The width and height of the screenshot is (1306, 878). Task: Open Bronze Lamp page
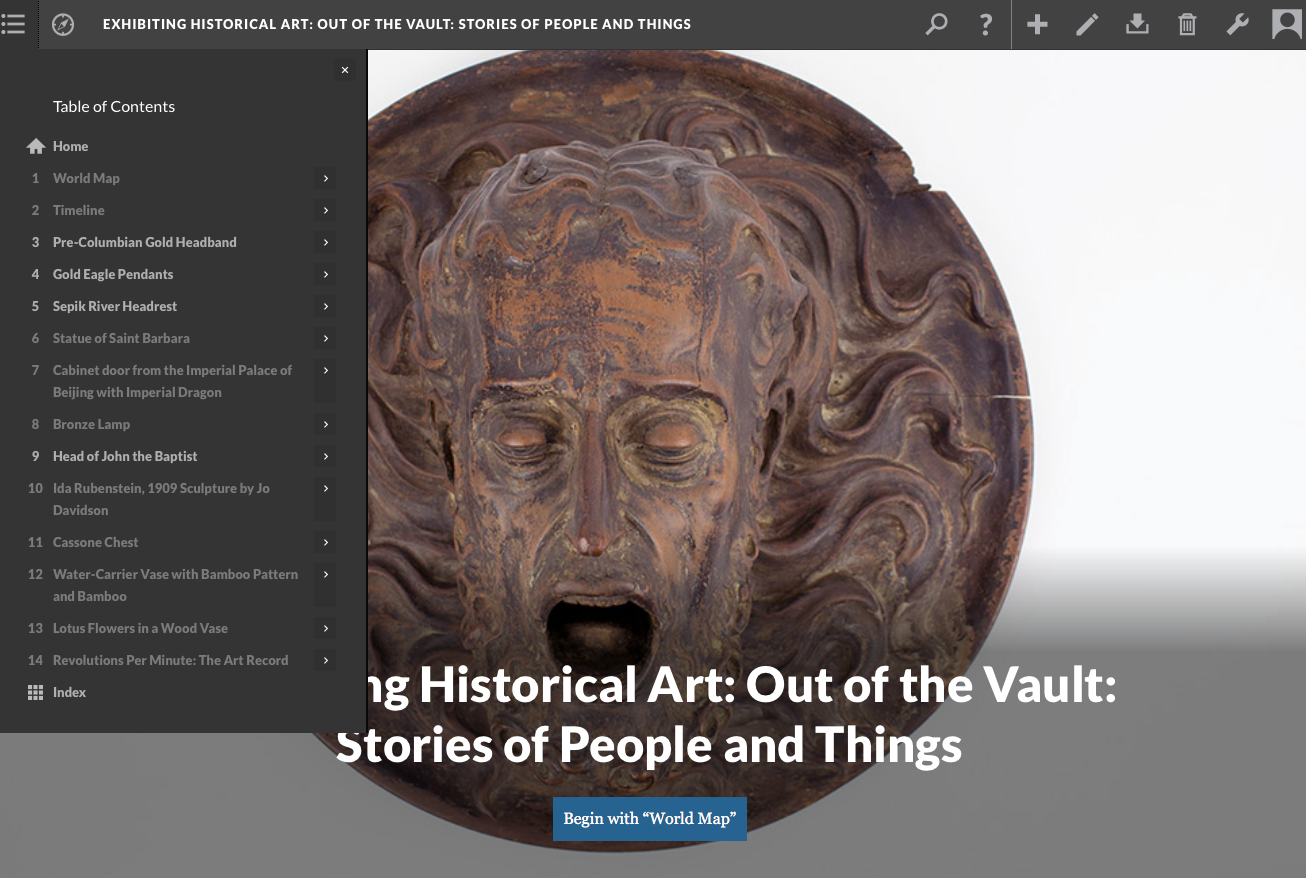point(92,424)
